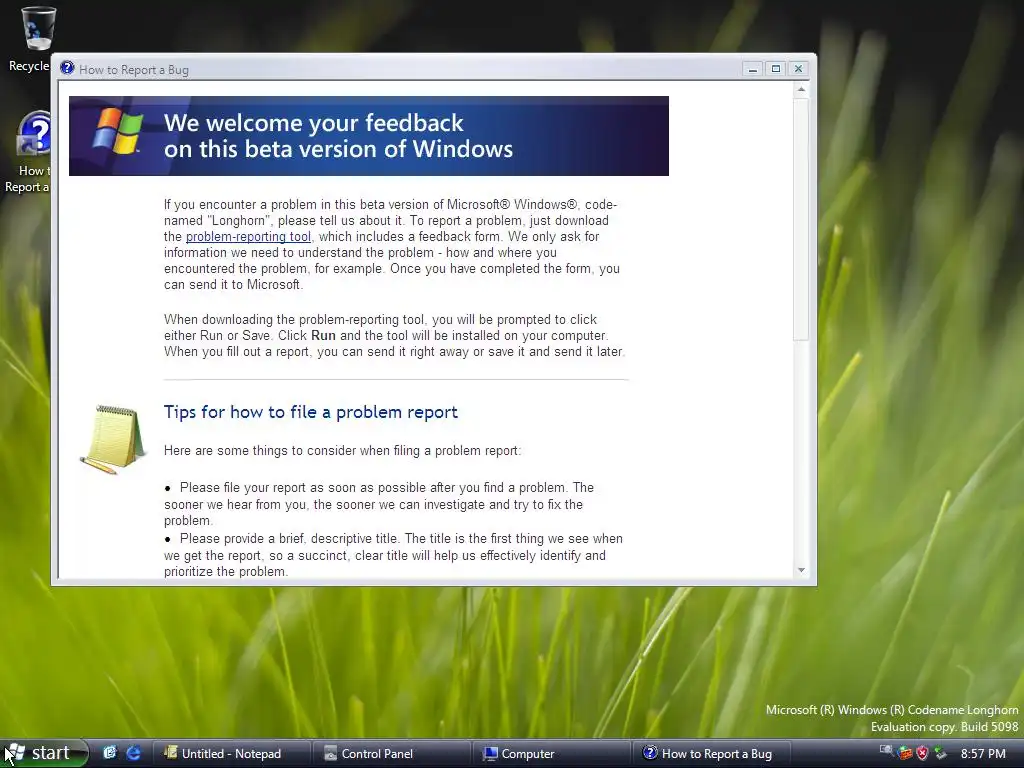Click the 8:57 PM taskbar clock
1024x768 pixels.
(983, 754)
